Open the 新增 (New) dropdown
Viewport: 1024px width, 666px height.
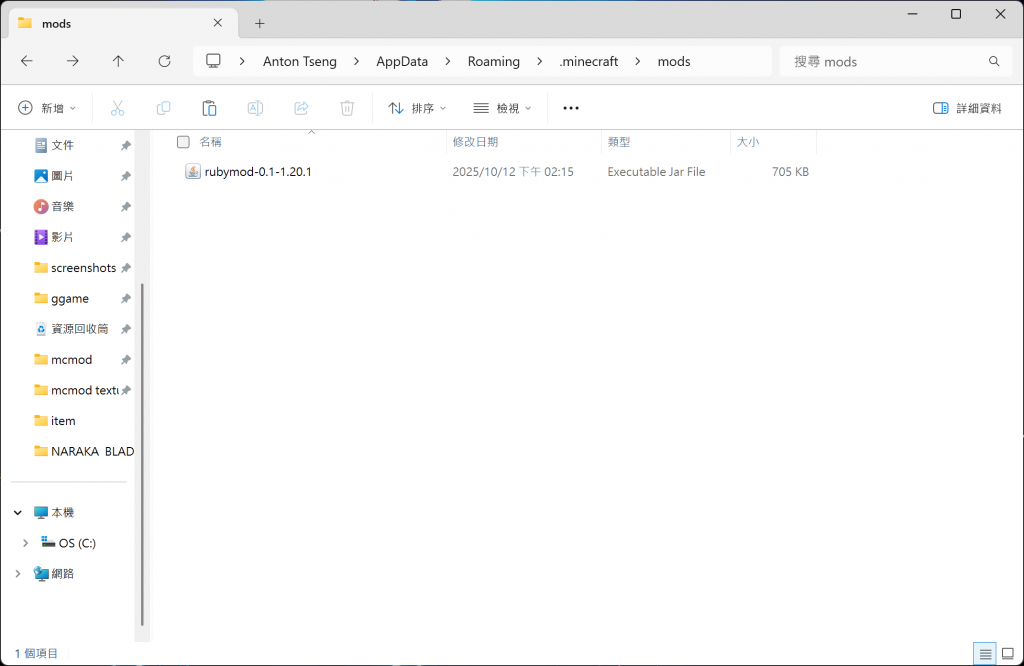coord(47,108)
